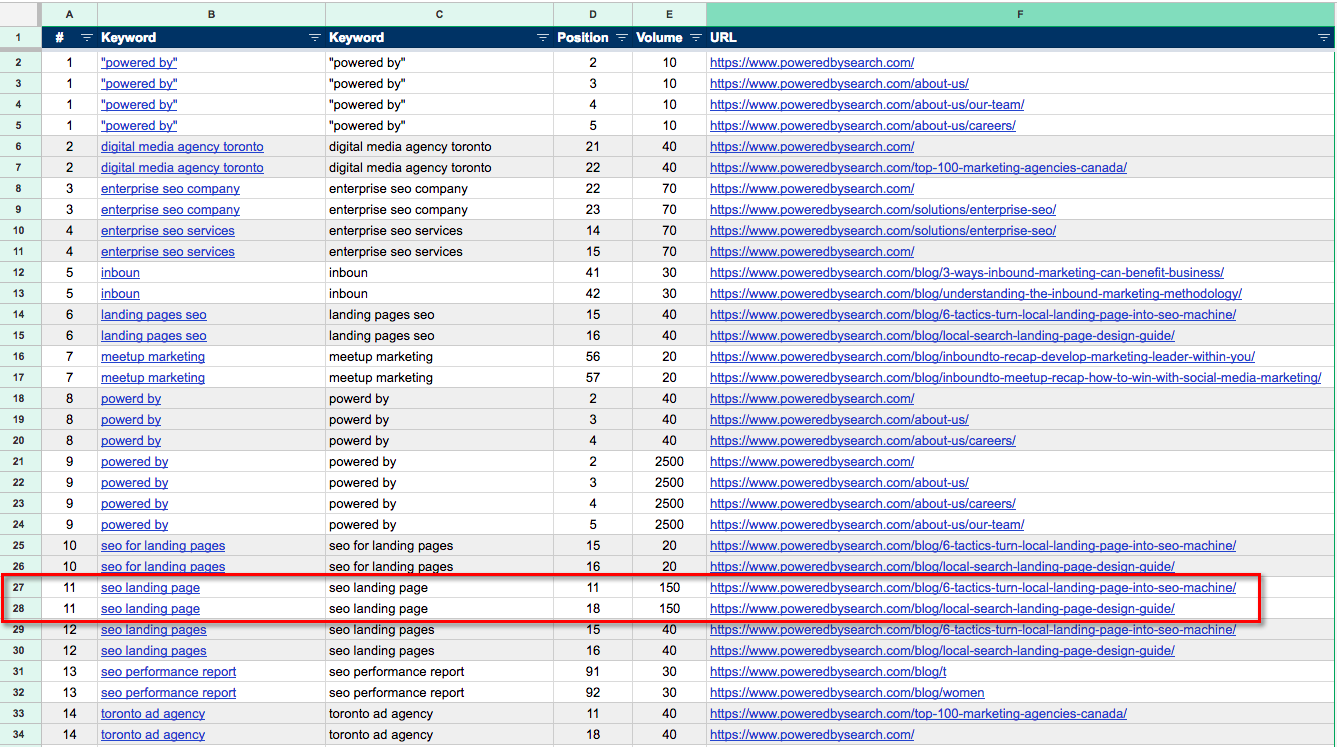Select column F header
Viewport: 1337px width, 747px height.
click(1020, 14)
